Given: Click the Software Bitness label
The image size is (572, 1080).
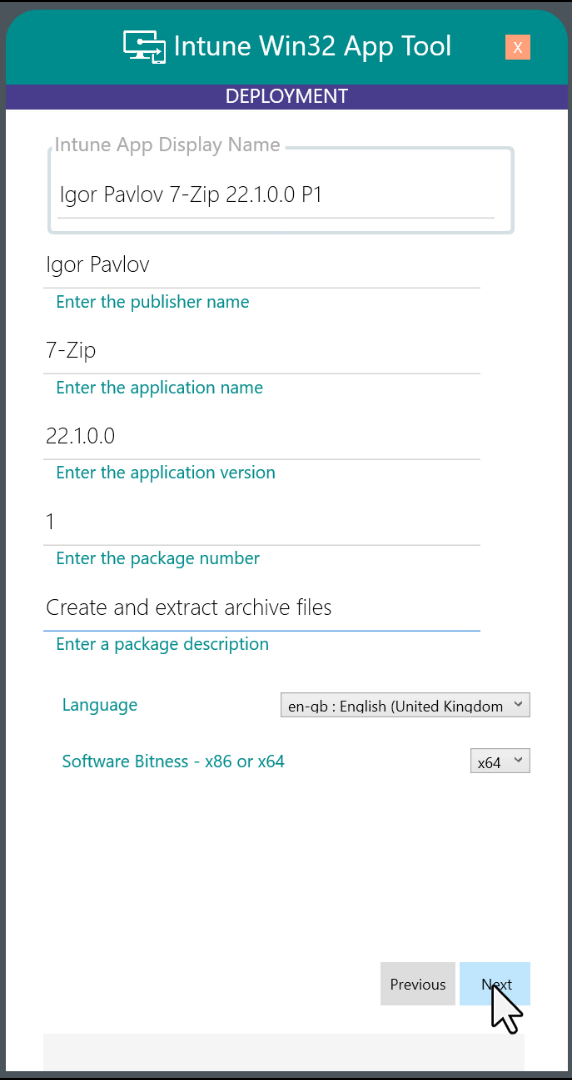Looking at the screenshot, I should tap(173, 761).
